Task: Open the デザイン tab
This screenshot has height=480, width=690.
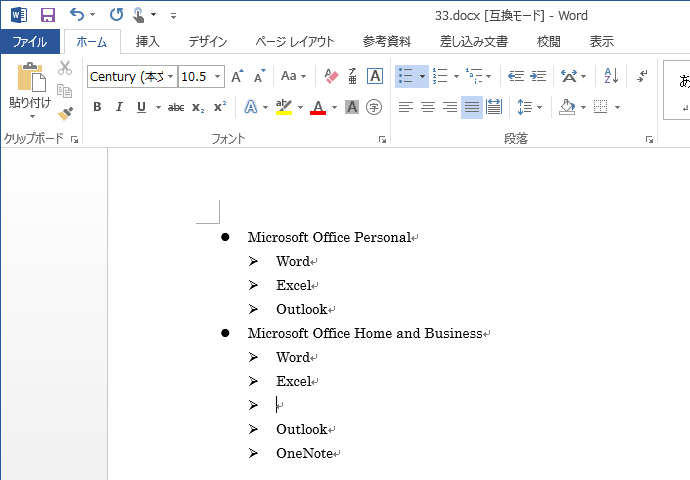Action: tap(208, 42)
